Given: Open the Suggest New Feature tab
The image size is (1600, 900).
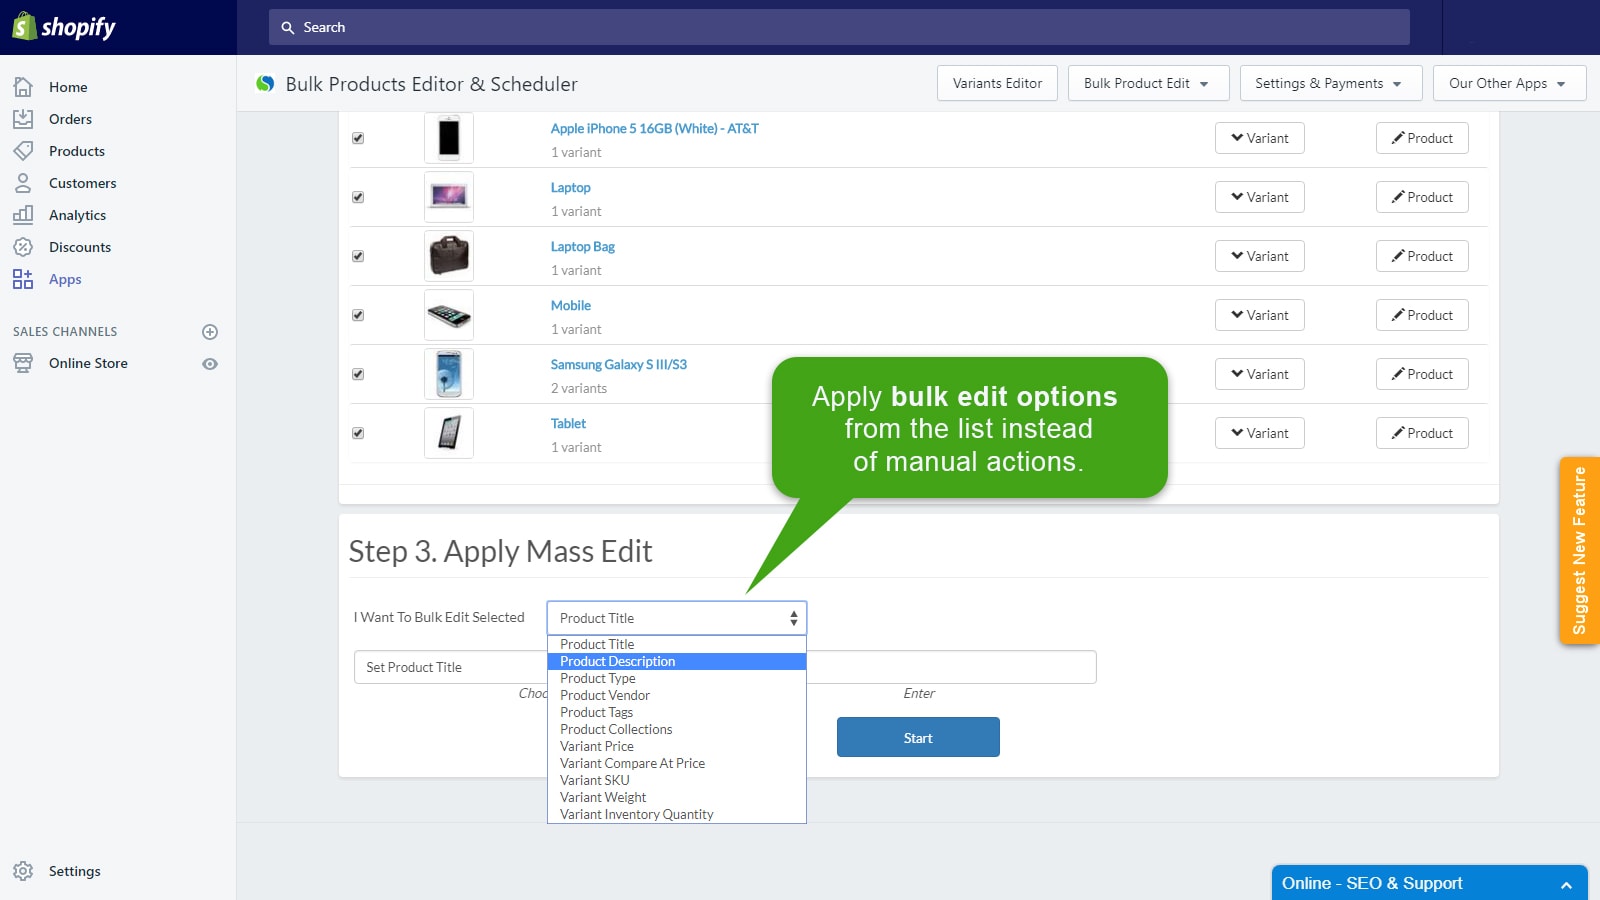Looking at the screenshot, I should [1579, 550].
